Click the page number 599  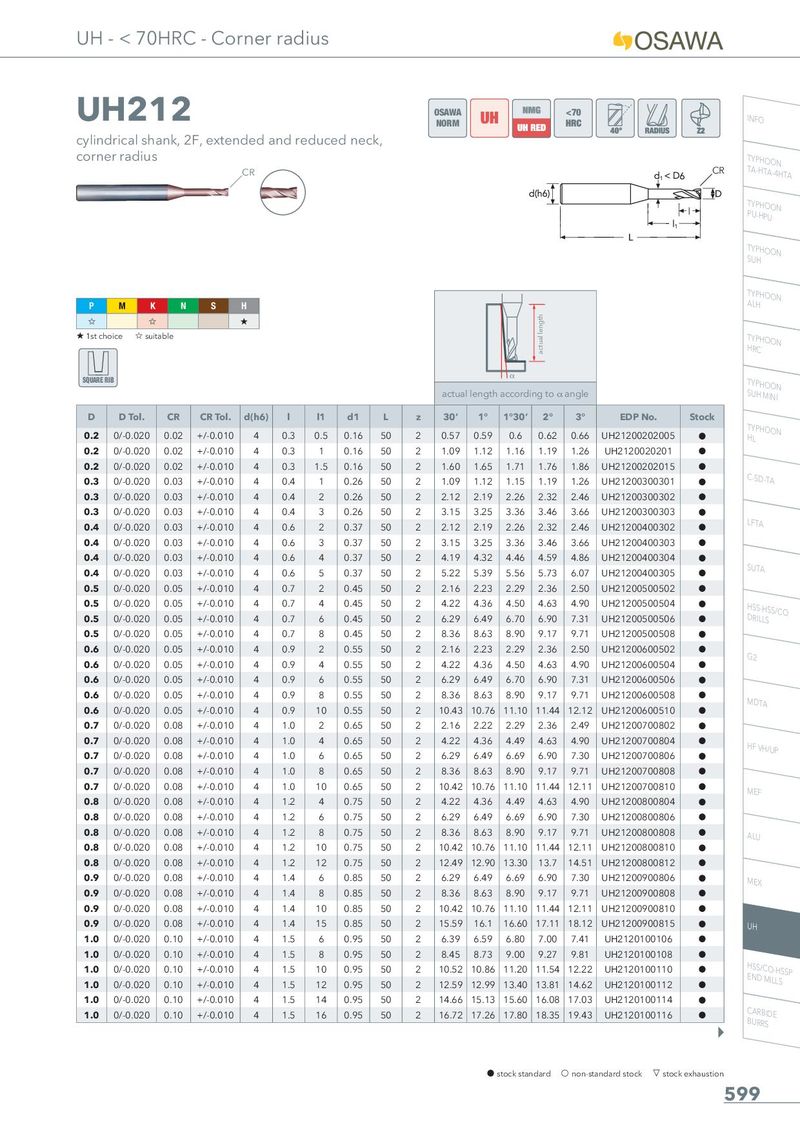pyautogui.click(x=742, y=1094)
